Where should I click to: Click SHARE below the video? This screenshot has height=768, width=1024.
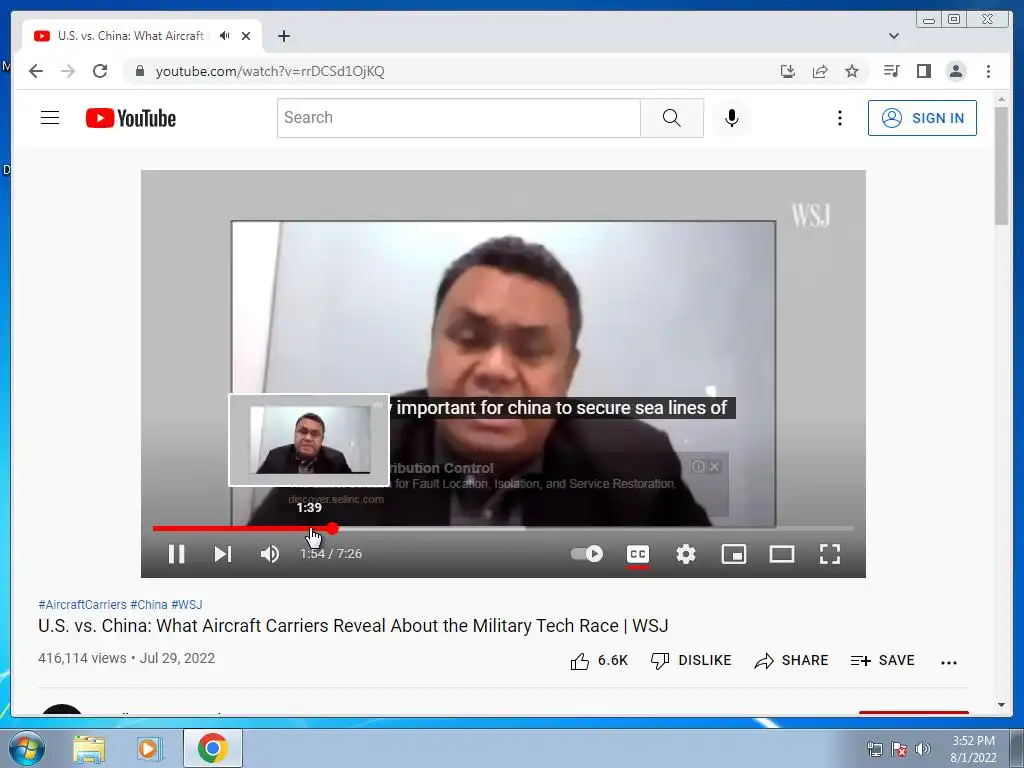pyautogui.click(x=792, y=661)
